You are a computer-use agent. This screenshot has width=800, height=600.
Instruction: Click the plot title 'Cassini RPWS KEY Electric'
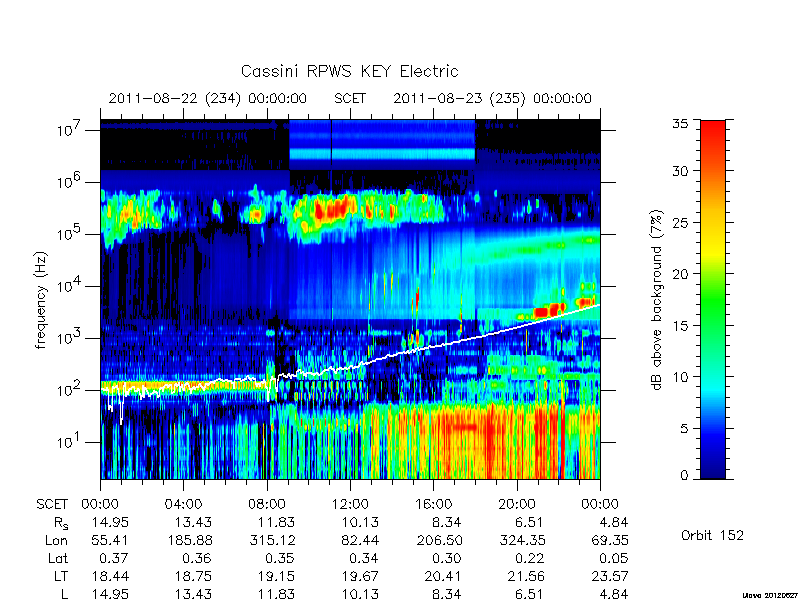(x=349, y=71)
